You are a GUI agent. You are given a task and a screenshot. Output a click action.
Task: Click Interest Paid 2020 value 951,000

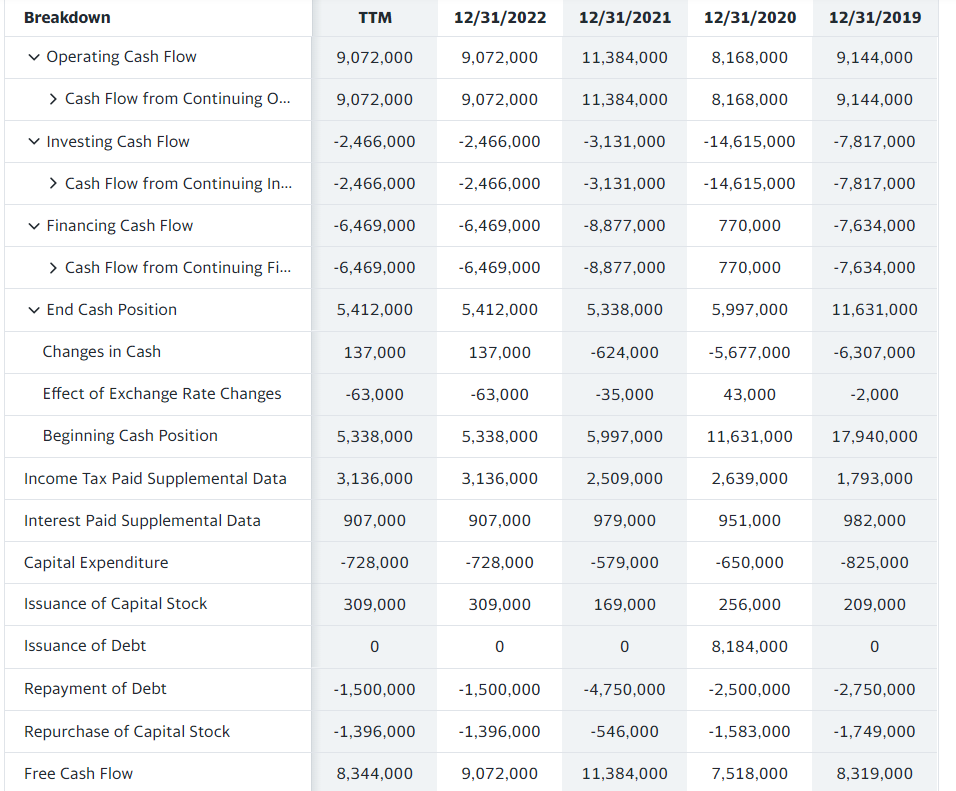click(750, 521)
